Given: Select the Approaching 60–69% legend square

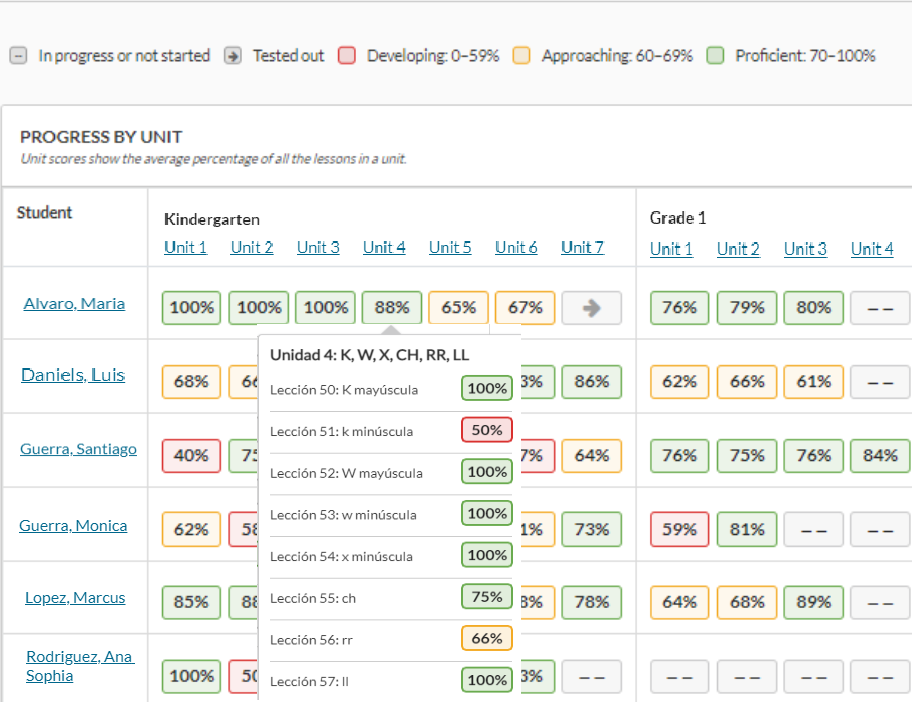Looking at the screenshot, I should (521, 55).
